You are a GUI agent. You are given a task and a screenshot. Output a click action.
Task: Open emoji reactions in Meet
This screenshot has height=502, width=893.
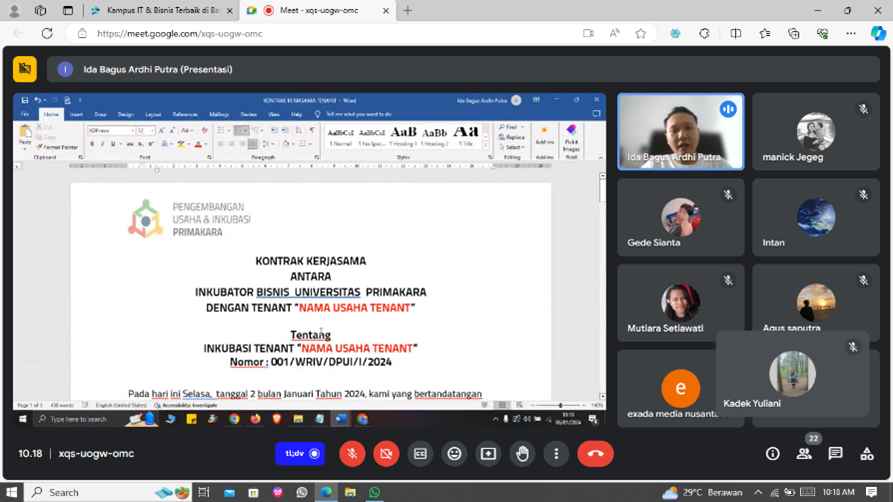click(454, 454)
